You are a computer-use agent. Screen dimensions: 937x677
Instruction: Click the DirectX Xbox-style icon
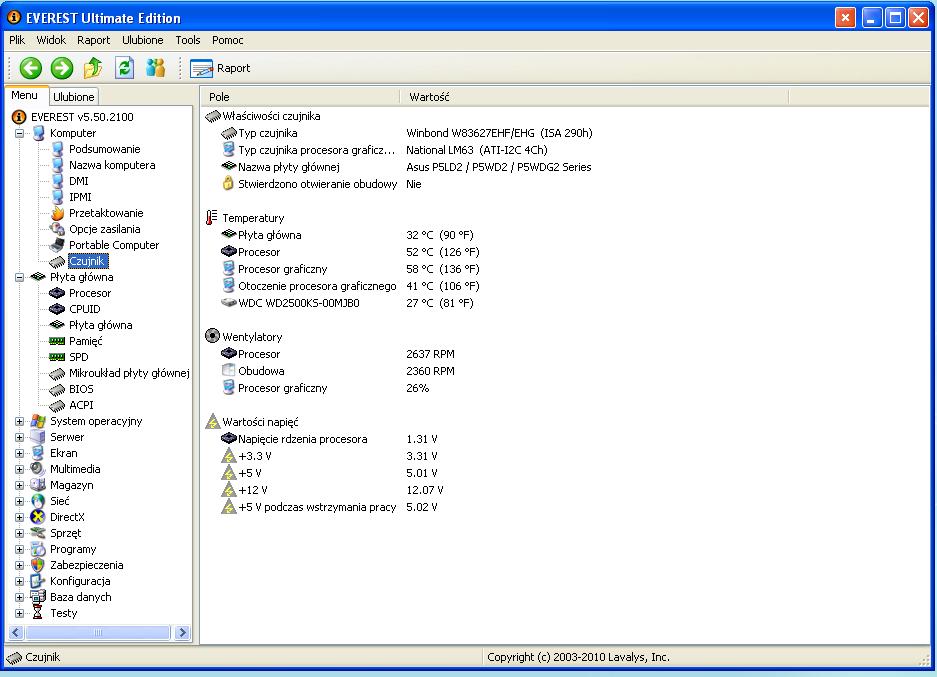point(38,517)
